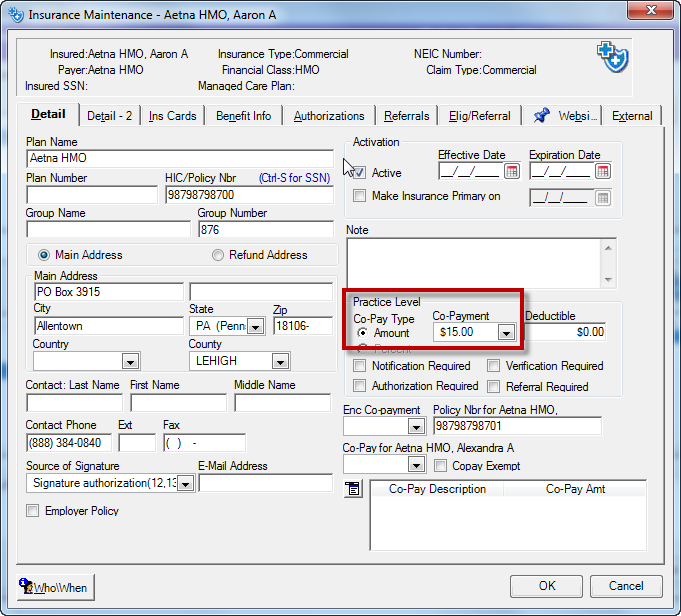Click the Plan Number field

tap(92, 195)
